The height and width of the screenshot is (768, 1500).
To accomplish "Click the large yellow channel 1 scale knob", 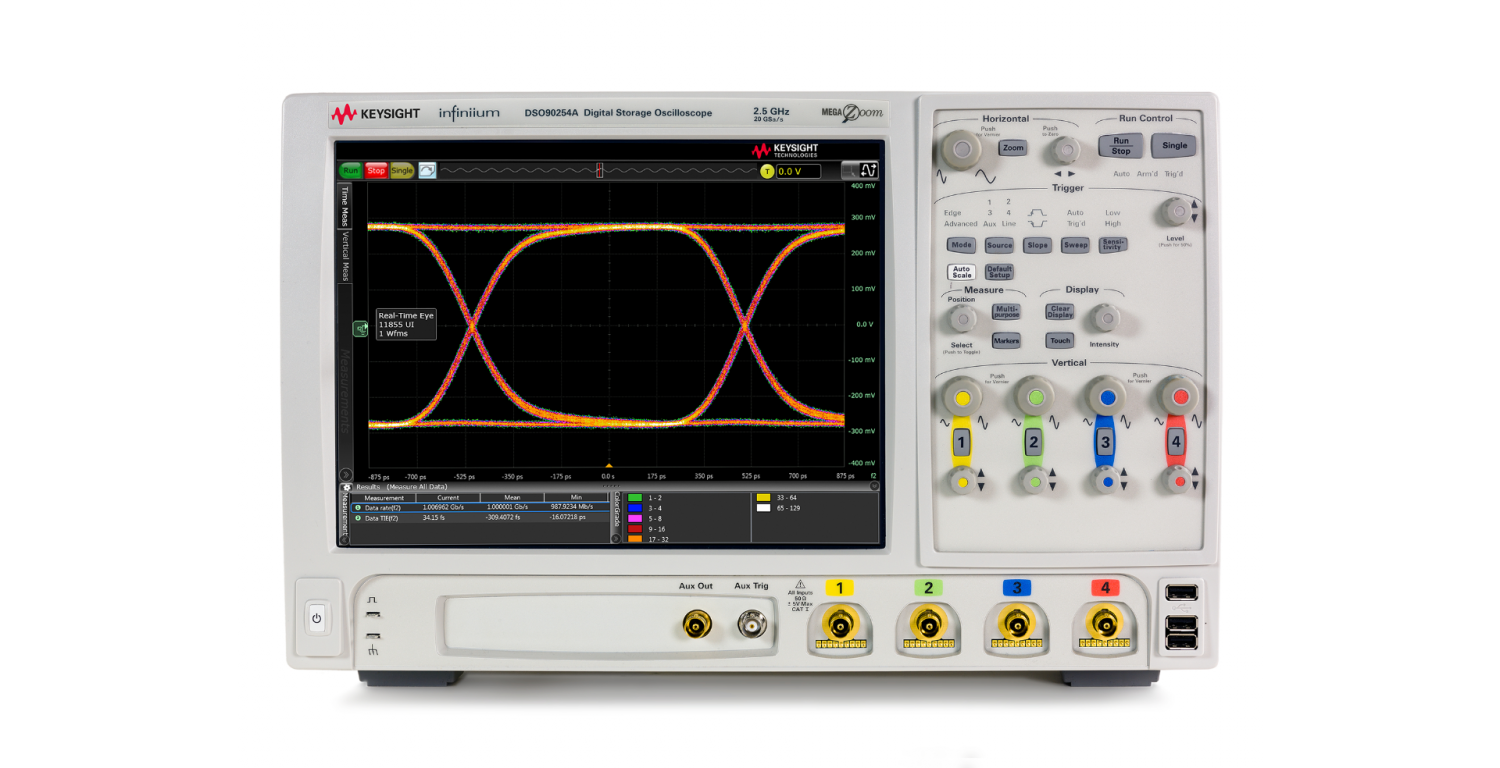I will pos(962,397).
